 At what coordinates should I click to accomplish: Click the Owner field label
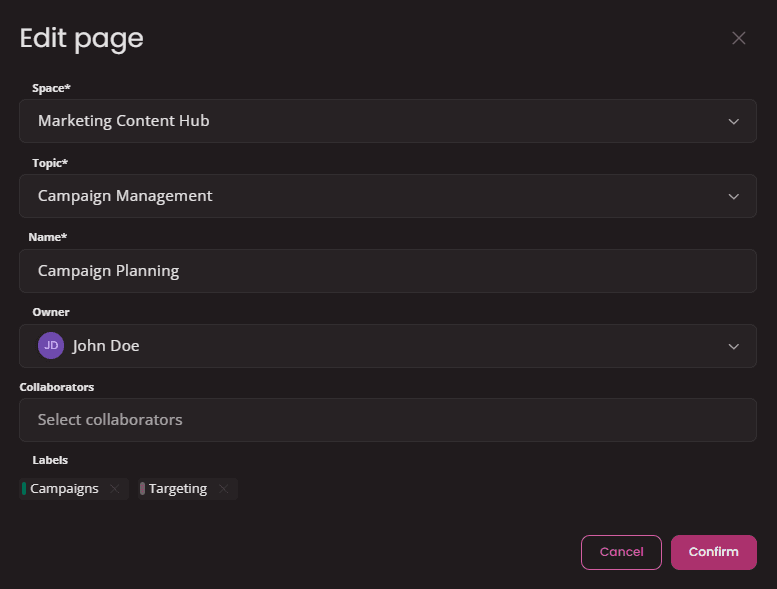(x=51, y=312)
